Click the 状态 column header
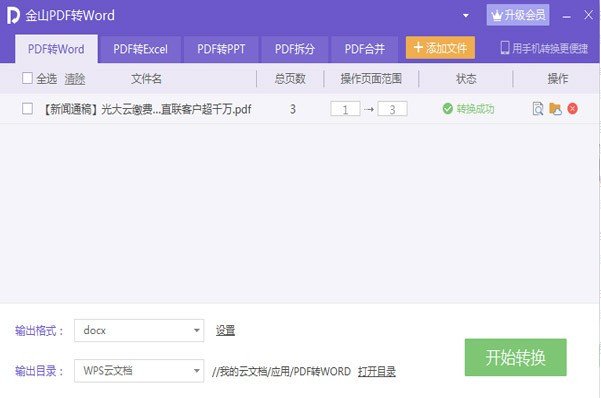This screenshot has width=601, height=398. pos(466,79)
